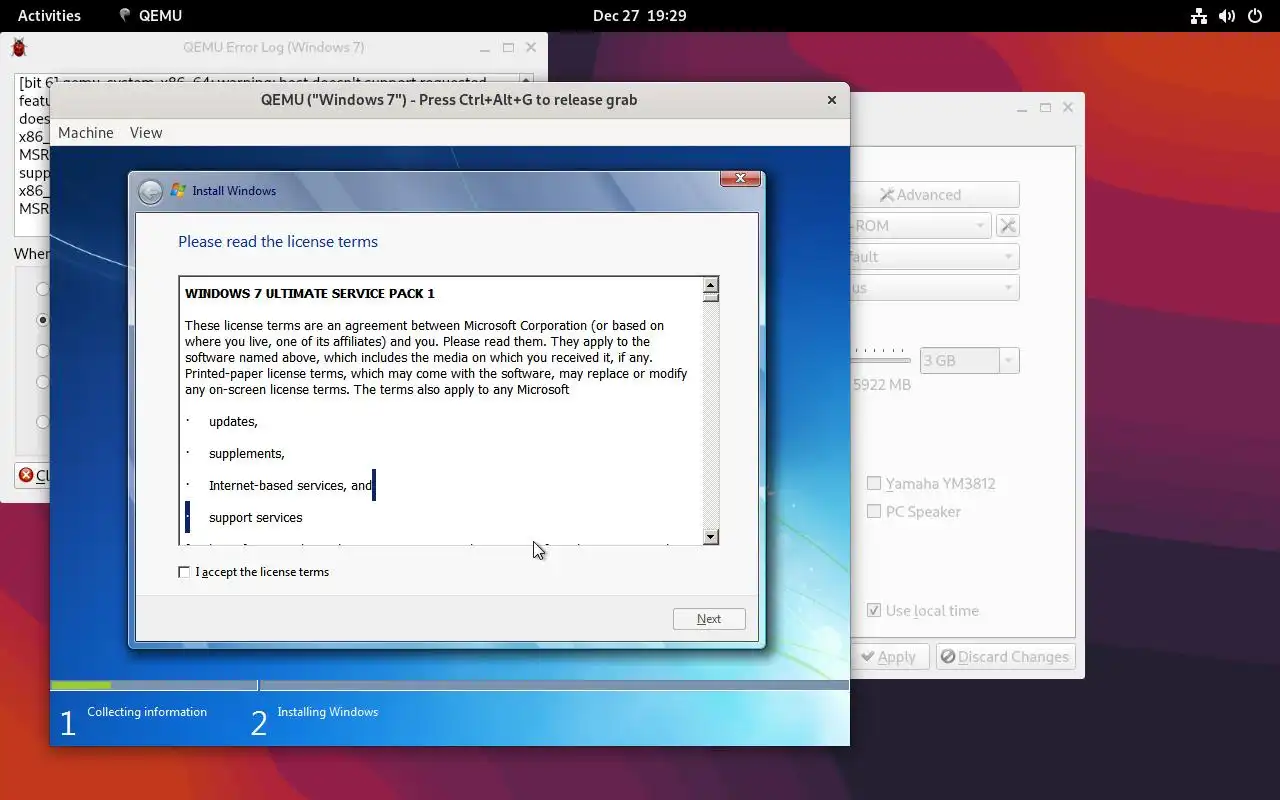Close the QEMU Error Log window
The image size is (1280, 800).
[531, 47]
